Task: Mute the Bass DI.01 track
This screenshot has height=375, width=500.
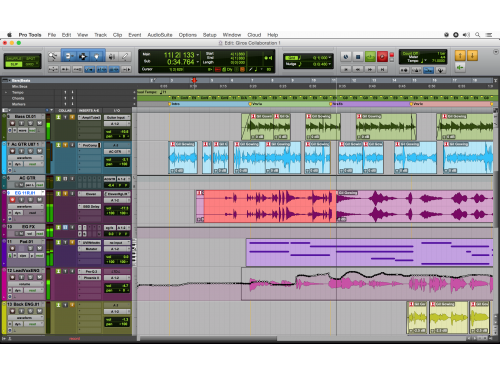Action: 39,124
